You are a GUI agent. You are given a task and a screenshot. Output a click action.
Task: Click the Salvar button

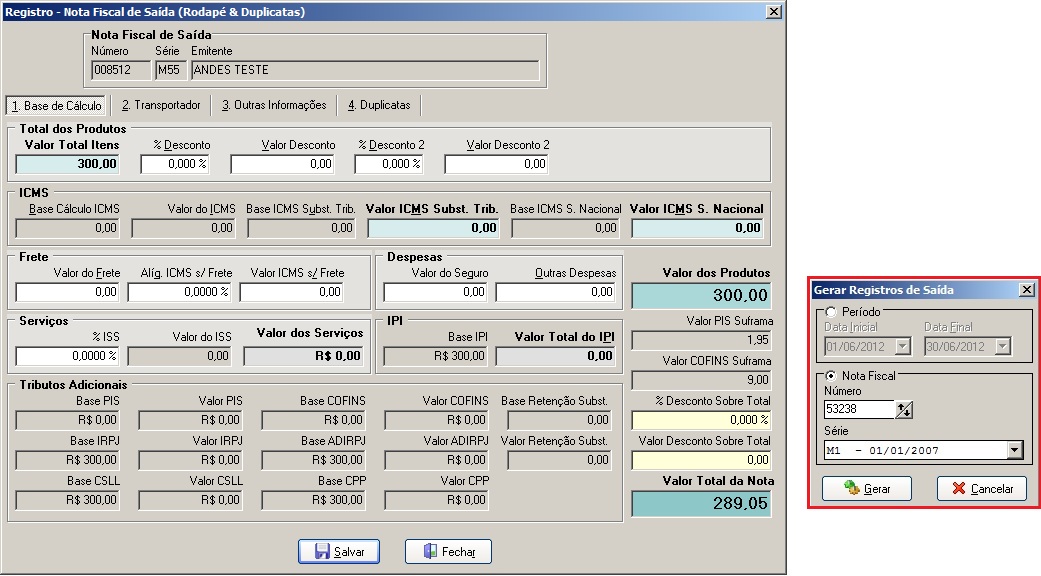click(x=339, y=551)
